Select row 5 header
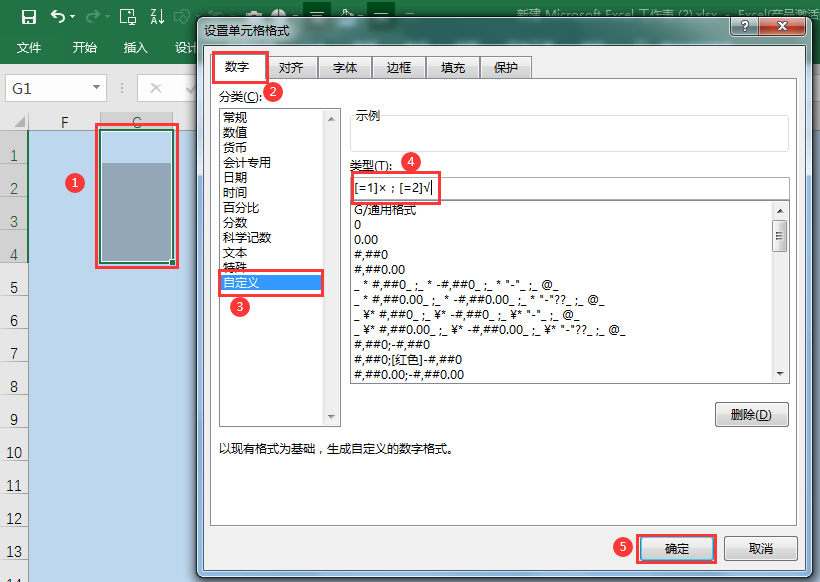Screen dimensions: 820x582 tap(14, 287)
